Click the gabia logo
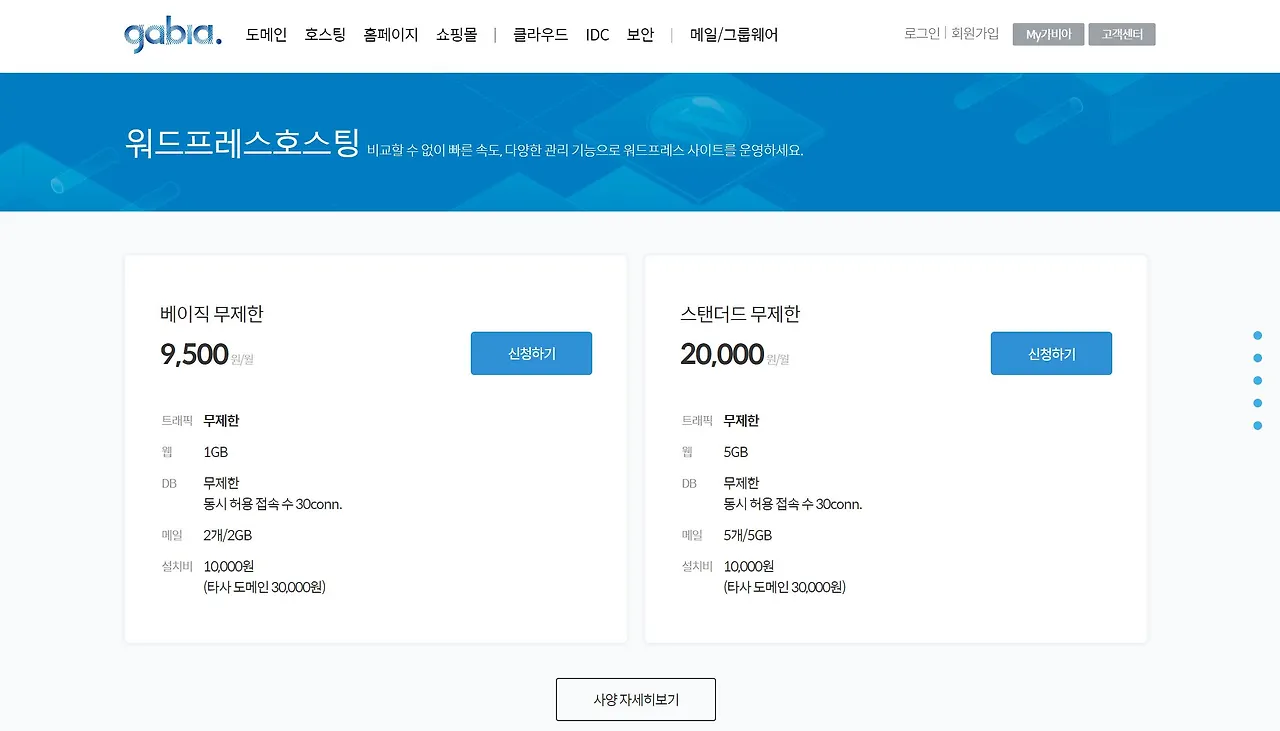The width and height of the screenshot is (1280, 731). tap(170, 33)
